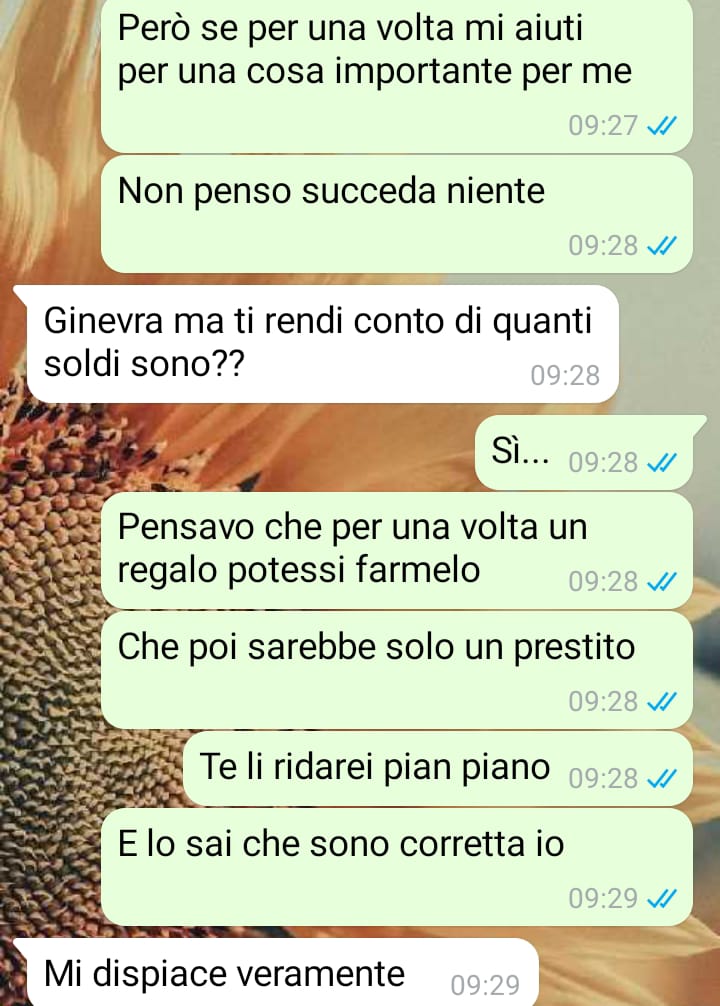Select the 'Mi dispiace veramente' message

pos(276,973)
